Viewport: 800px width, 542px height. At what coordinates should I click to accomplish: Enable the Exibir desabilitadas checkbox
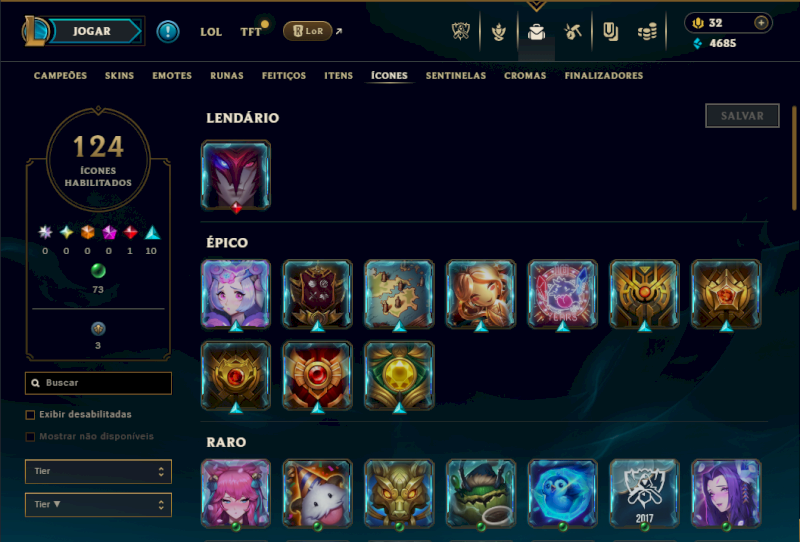tap(30, 415)
